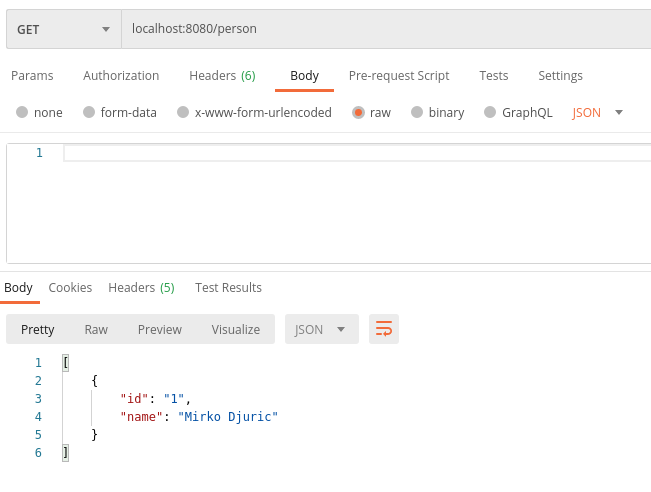The image size is (651, 492).
Task: Open the Pre-request Script tab
Action: point(399,76)
